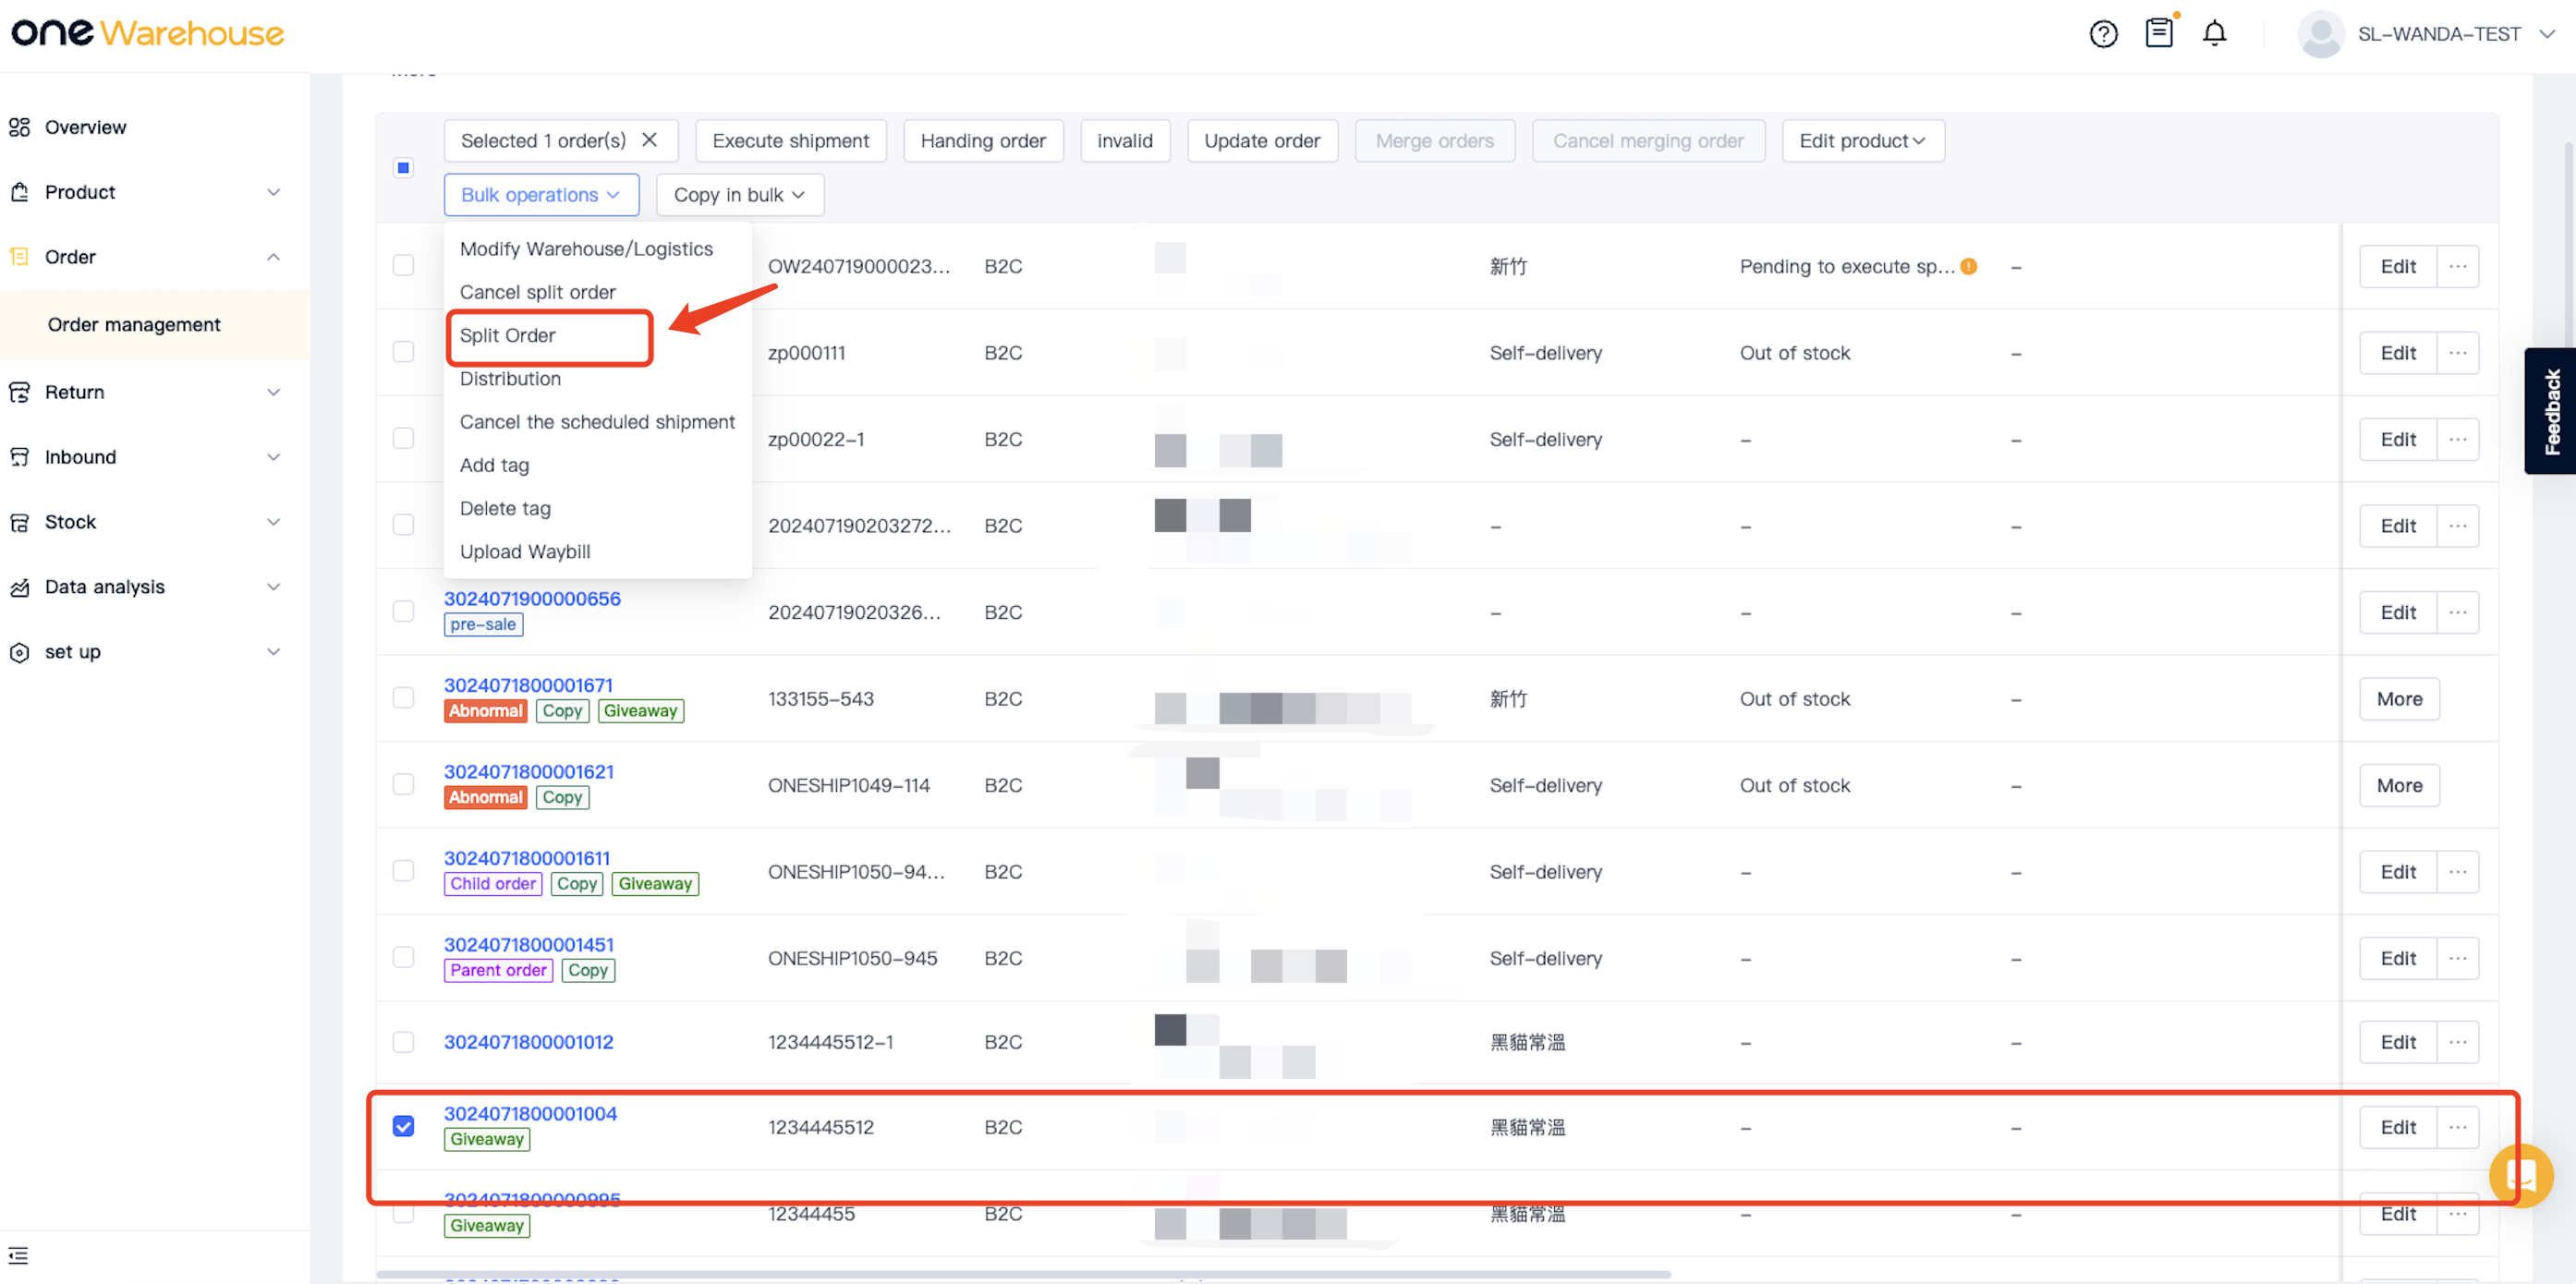Viewport: 2576px width, 1284px height.
Task: Choose Cancel split order menu item
Action: click(538, 292)
